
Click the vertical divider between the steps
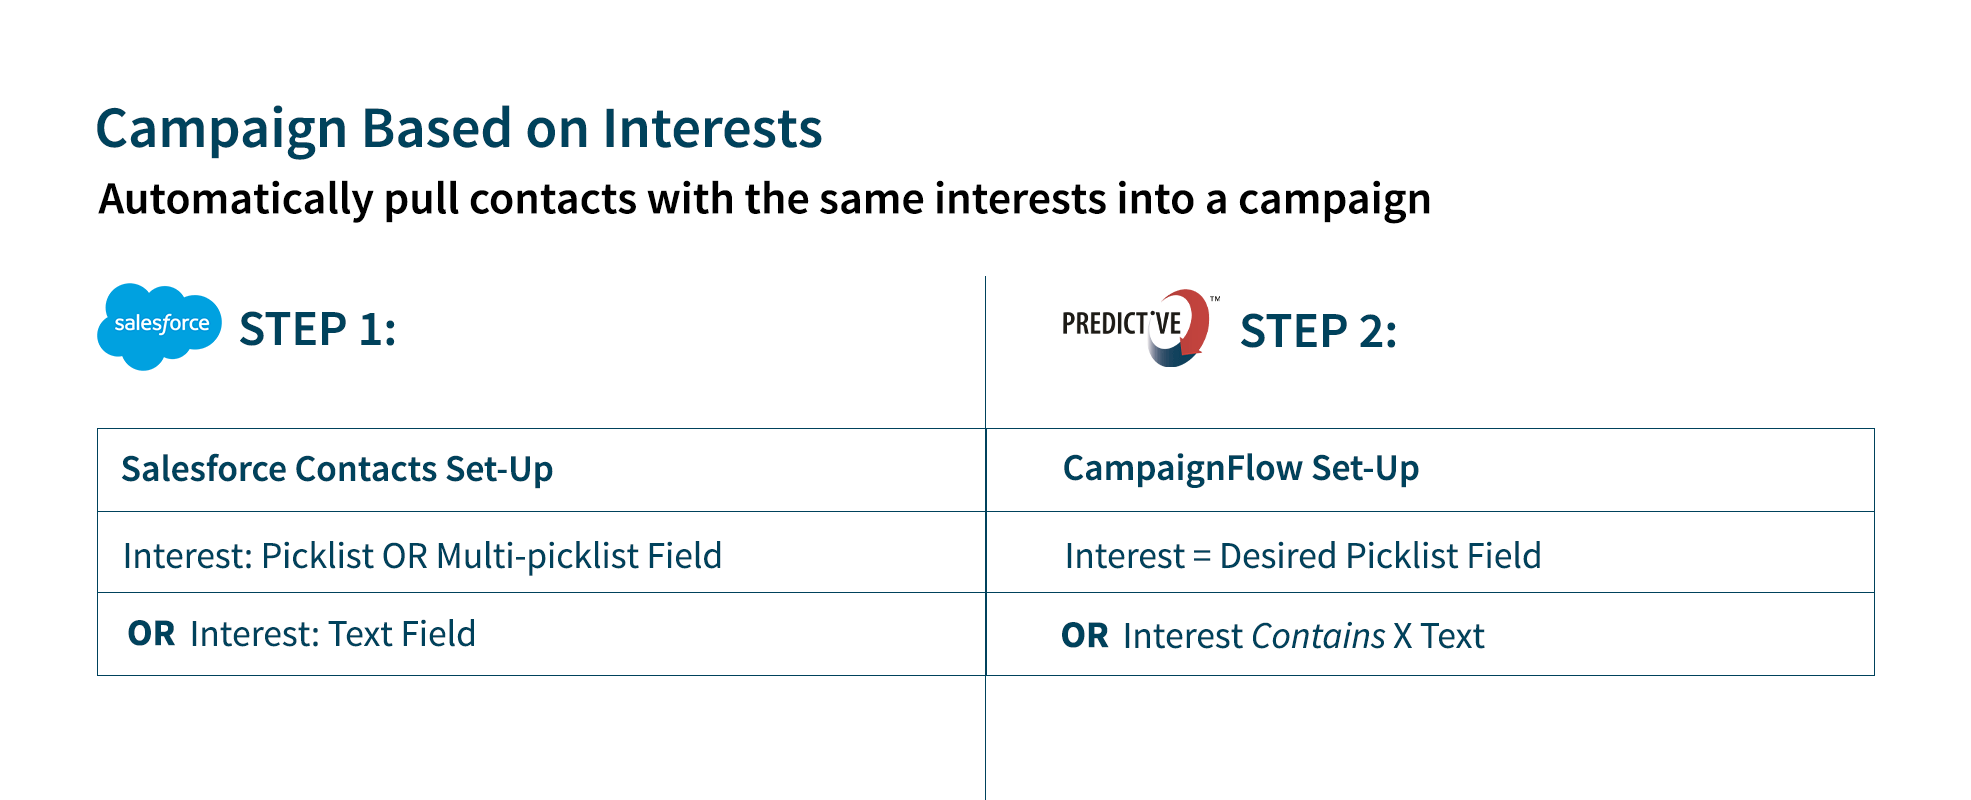[x=985, y=538]
